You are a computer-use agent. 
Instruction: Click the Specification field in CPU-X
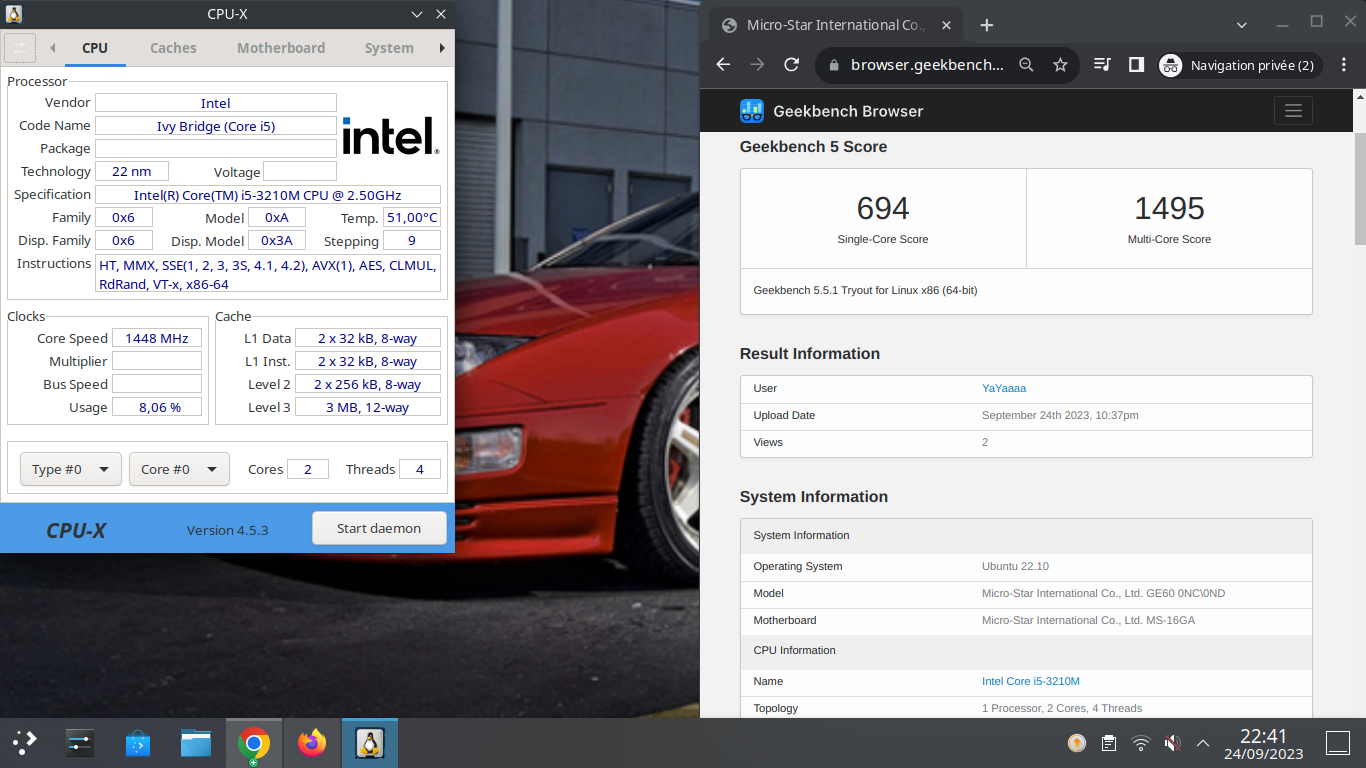pyautogui.click(x=267, y=195)
